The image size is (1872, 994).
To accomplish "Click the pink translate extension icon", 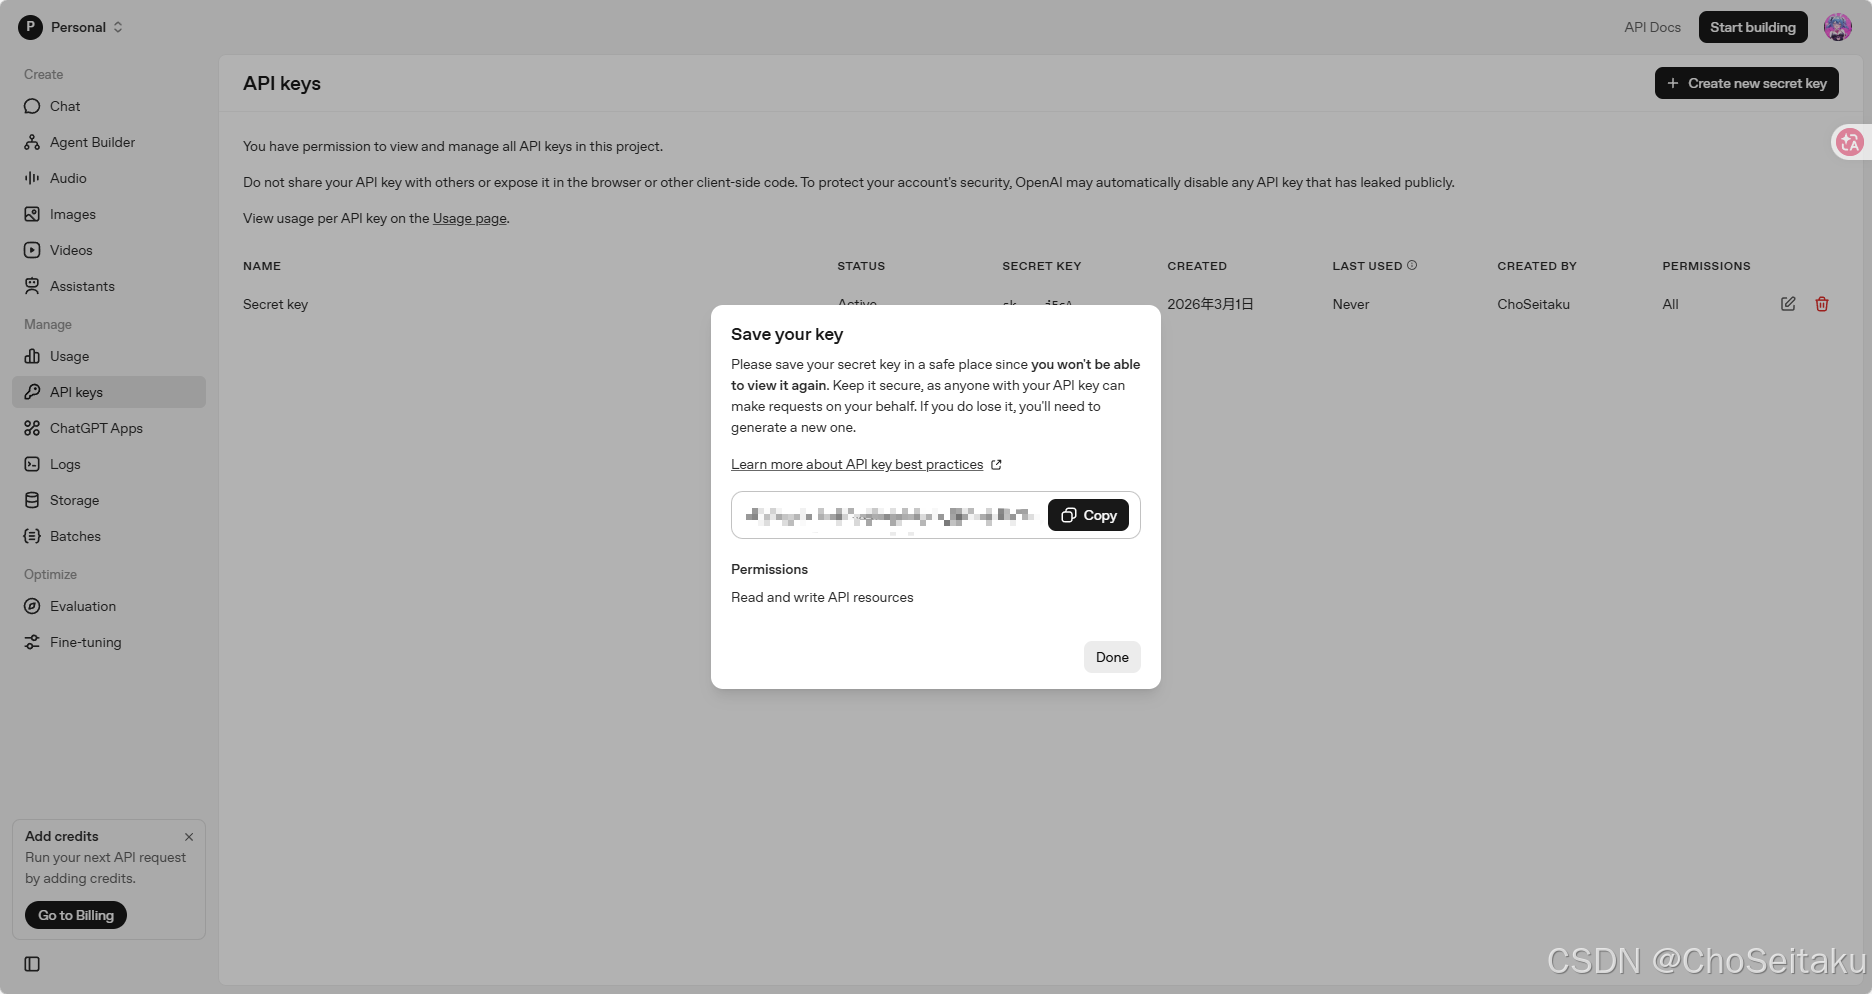I will [1850, 142].
